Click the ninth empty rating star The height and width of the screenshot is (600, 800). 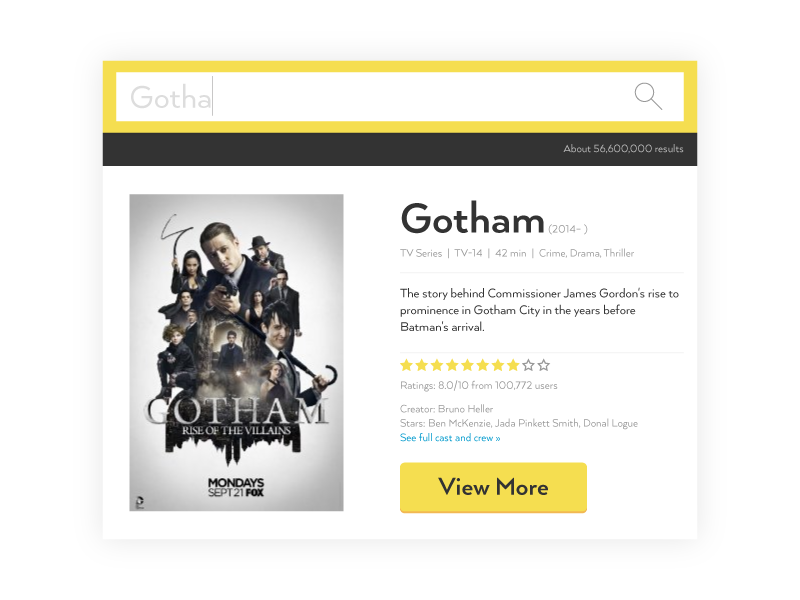coord(529,365)
